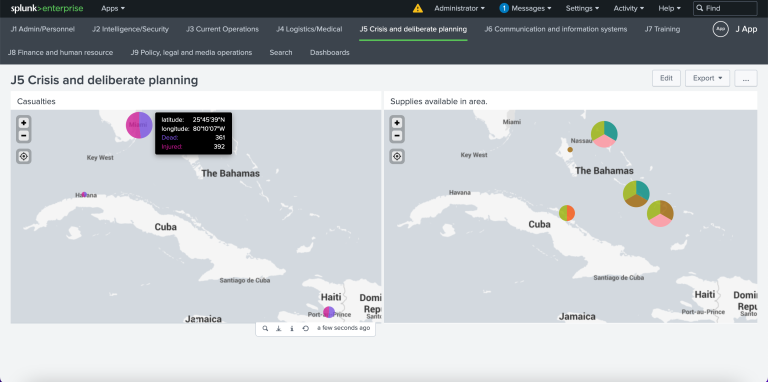Select J5 Crisis and deliberate planning tab
This screenshot has height=382, width=768.
(413, 29)
